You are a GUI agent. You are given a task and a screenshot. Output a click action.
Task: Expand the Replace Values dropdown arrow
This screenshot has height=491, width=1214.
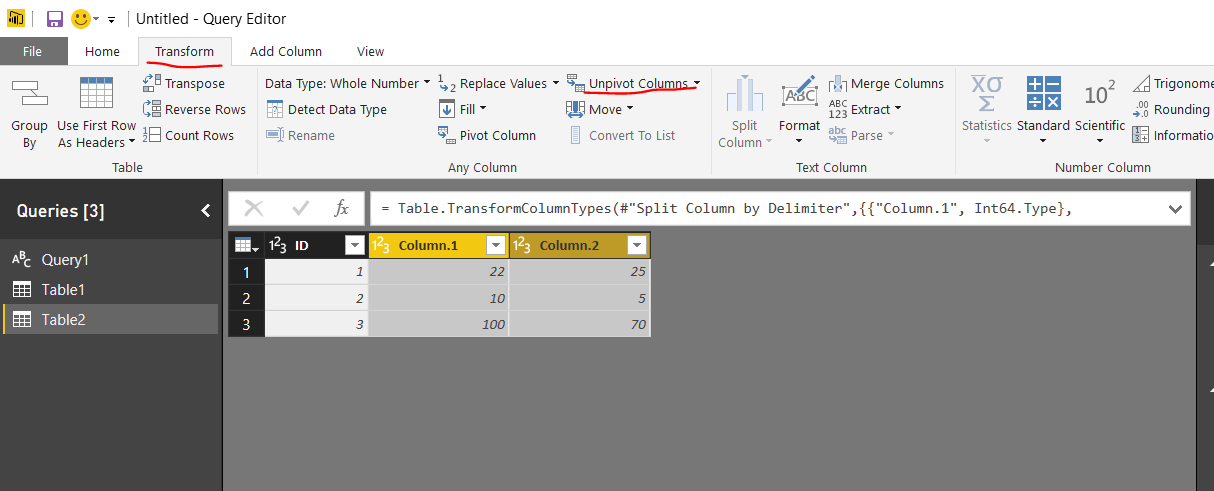click(x=556, y=83)
